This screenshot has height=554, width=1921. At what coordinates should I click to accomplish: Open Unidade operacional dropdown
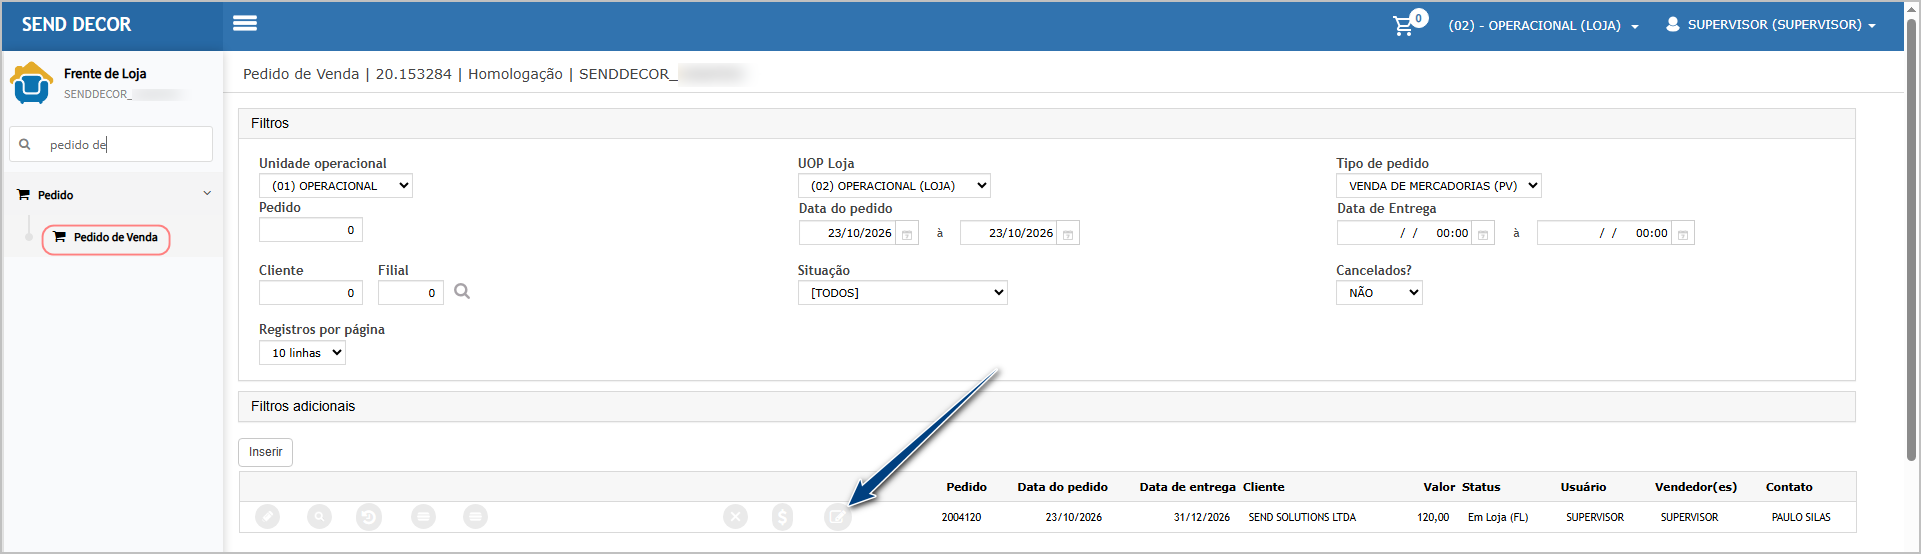(x=336, y=186)
